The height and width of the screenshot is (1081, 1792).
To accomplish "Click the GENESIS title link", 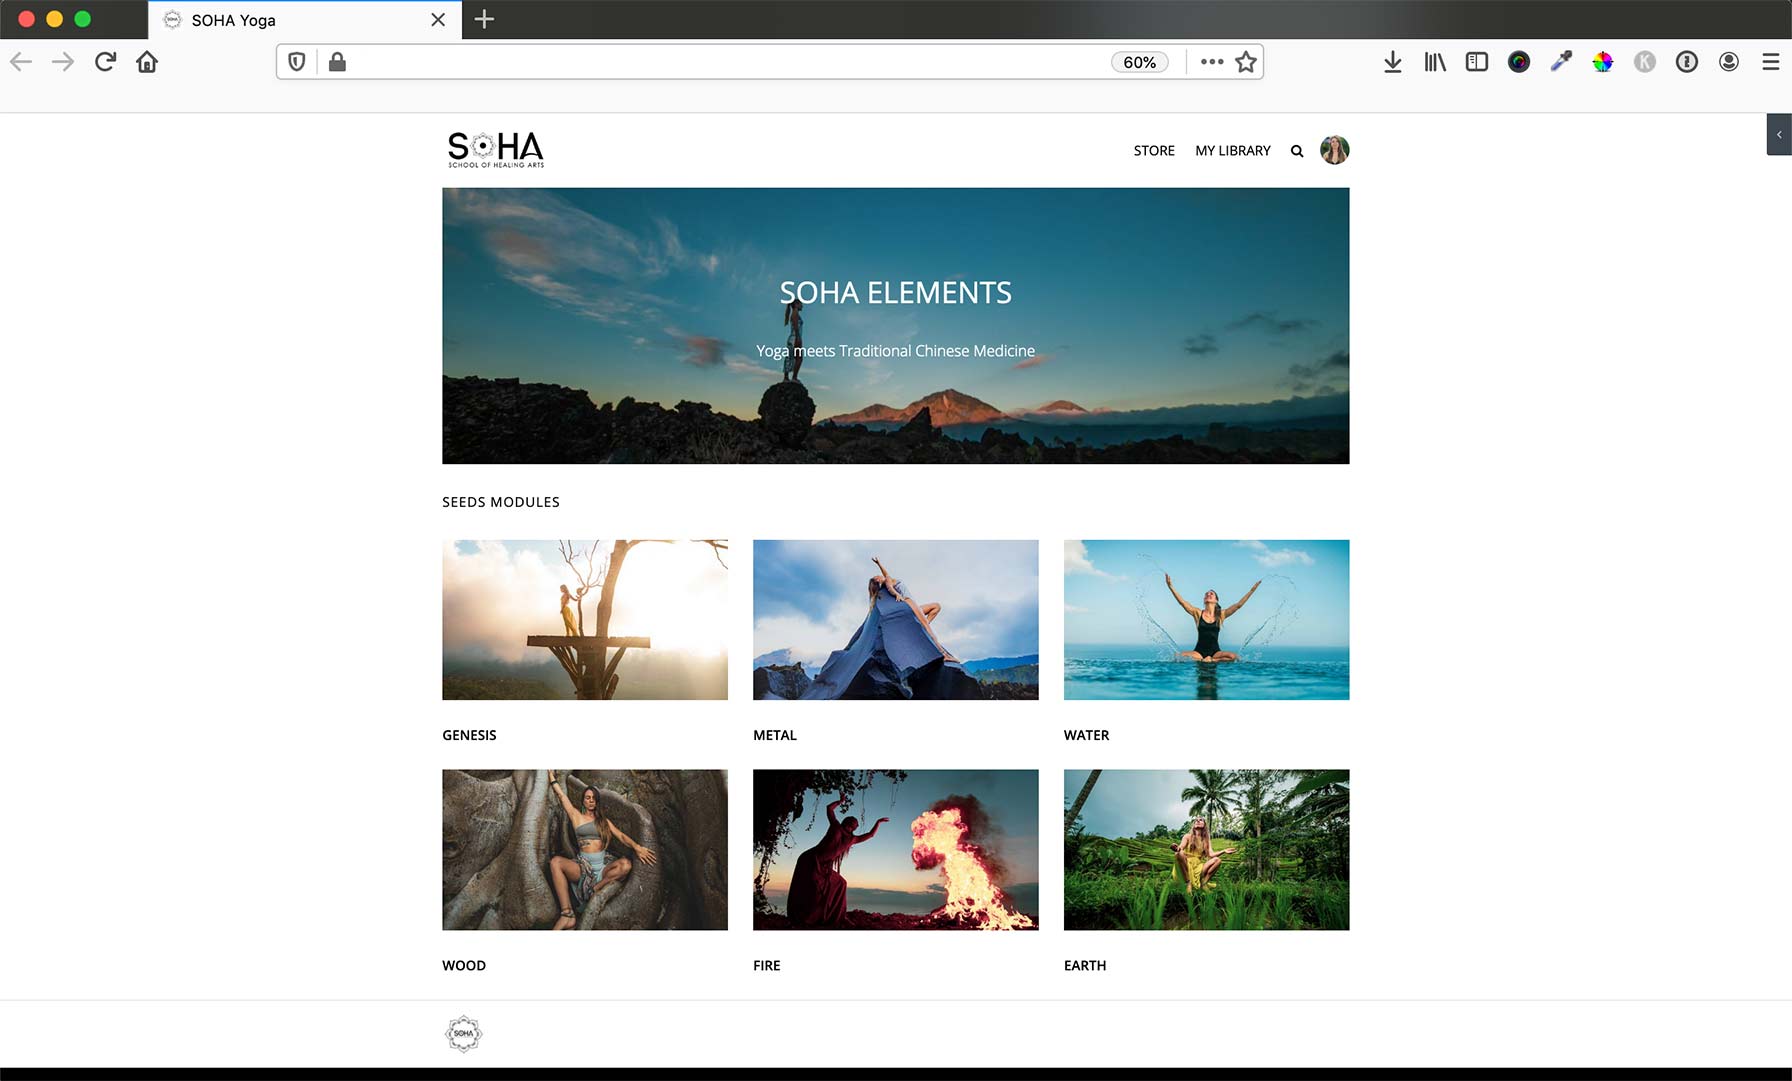I will (469, 735).
